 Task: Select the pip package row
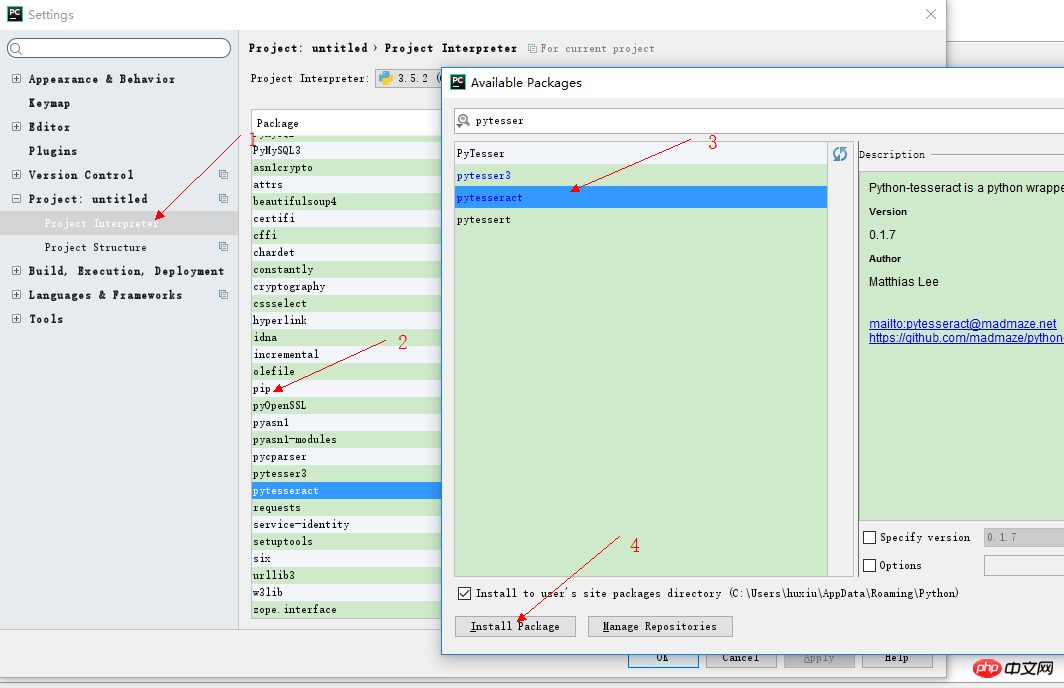pos(347,388)
